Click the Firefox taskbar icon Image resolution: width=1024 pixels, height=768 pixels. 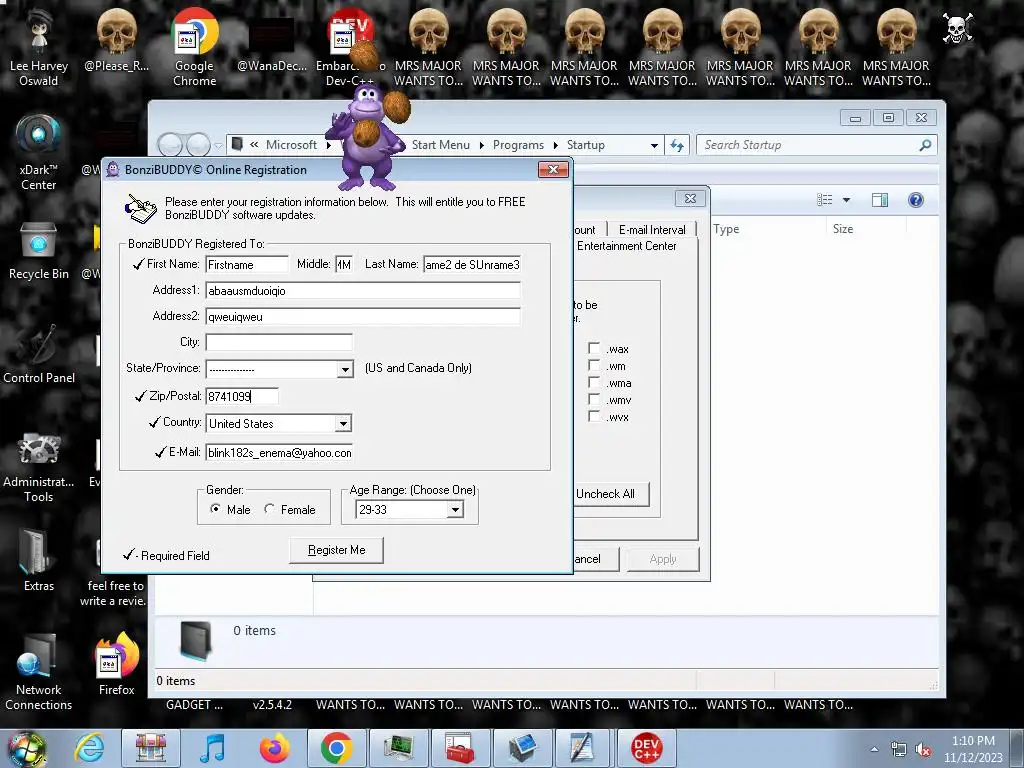coord(274,748)
